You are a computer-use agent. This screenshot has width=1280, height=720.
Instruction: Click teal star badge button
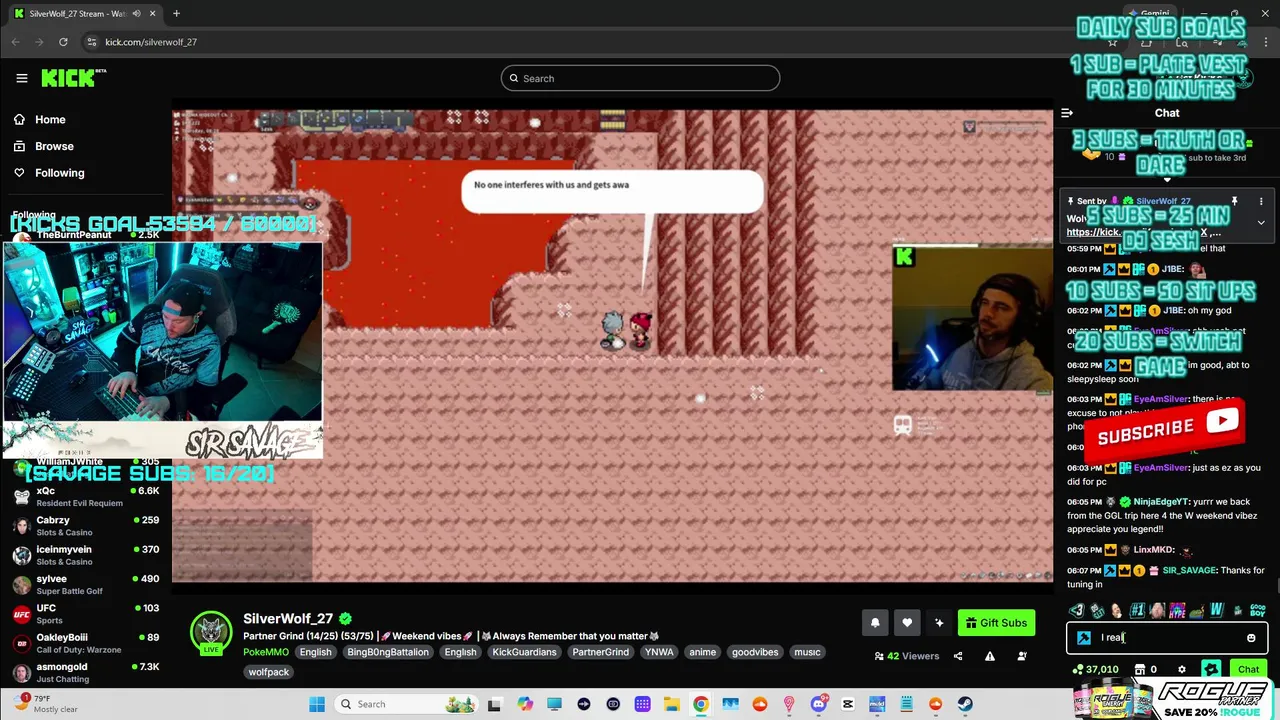1211,669
